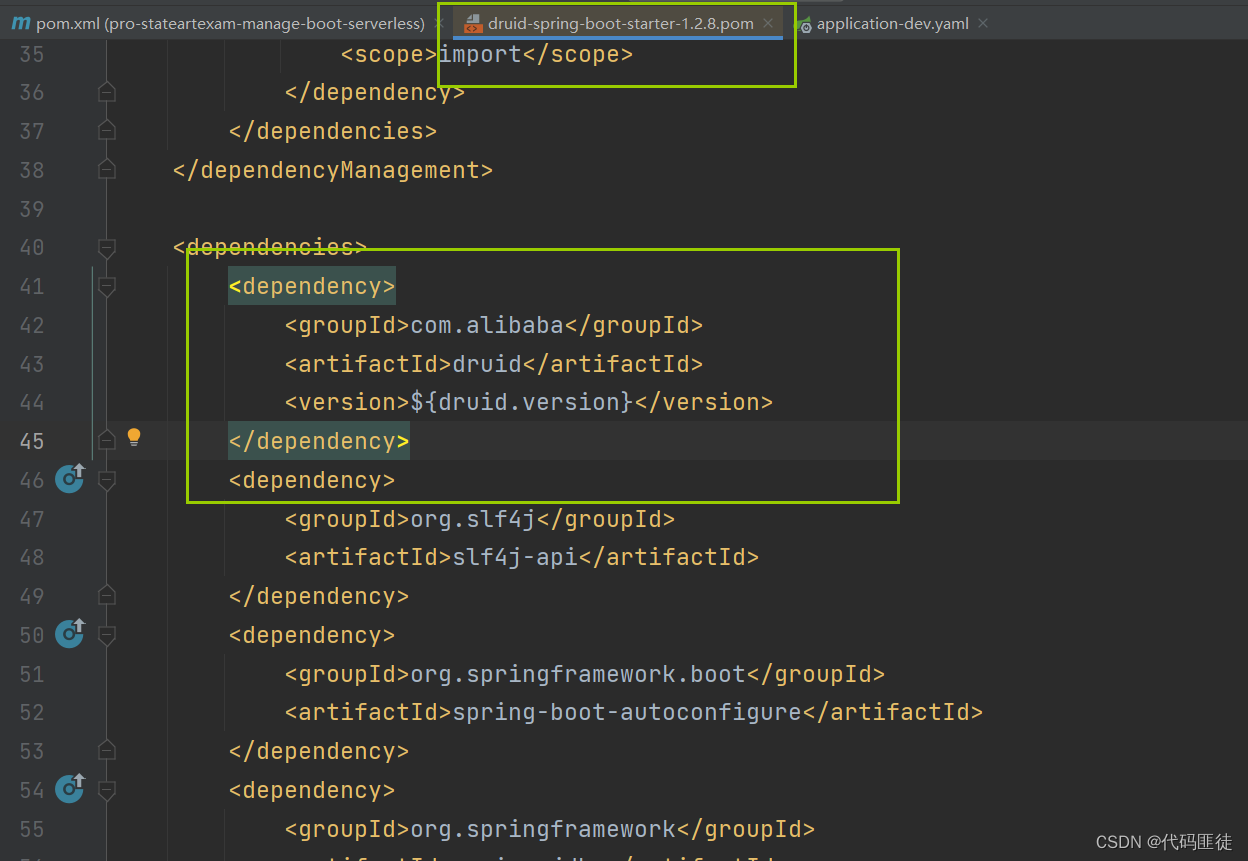Click the druid pom file icon in its tab
The height and width of the screenshot is (861, 1248).
(472, 22)
